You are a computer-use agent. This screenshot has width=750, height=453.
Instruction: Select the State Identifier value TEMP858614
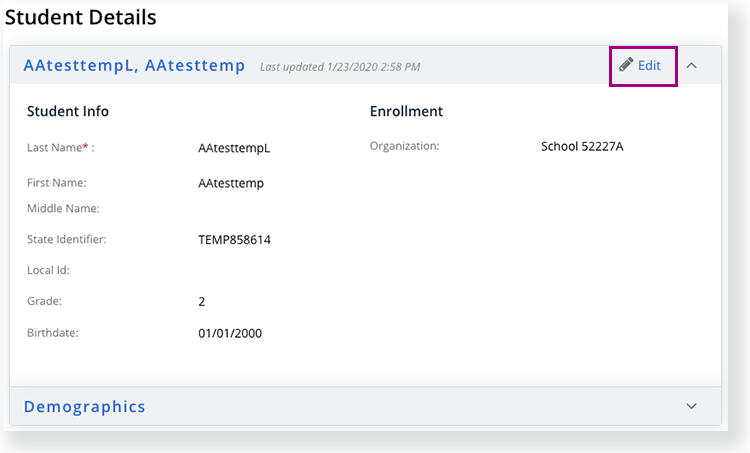point(234,240)
